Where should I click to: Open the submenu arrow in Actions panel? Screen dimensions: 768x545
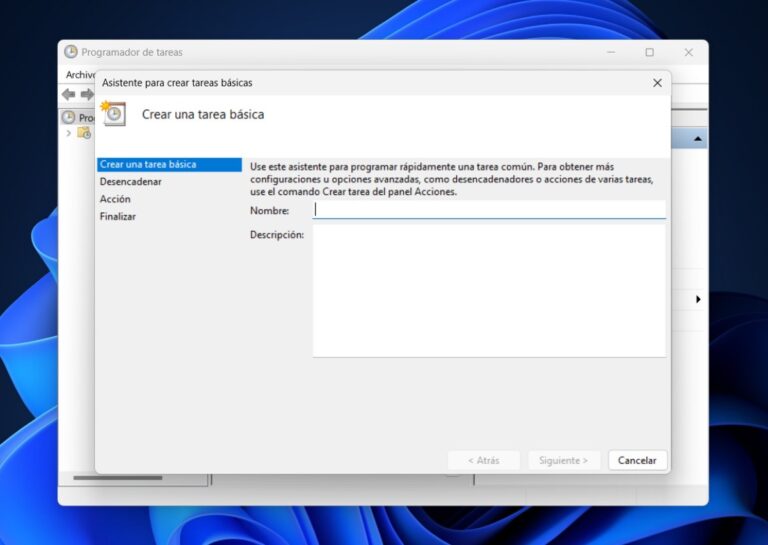pyautogui.click(x=697, y=299)
